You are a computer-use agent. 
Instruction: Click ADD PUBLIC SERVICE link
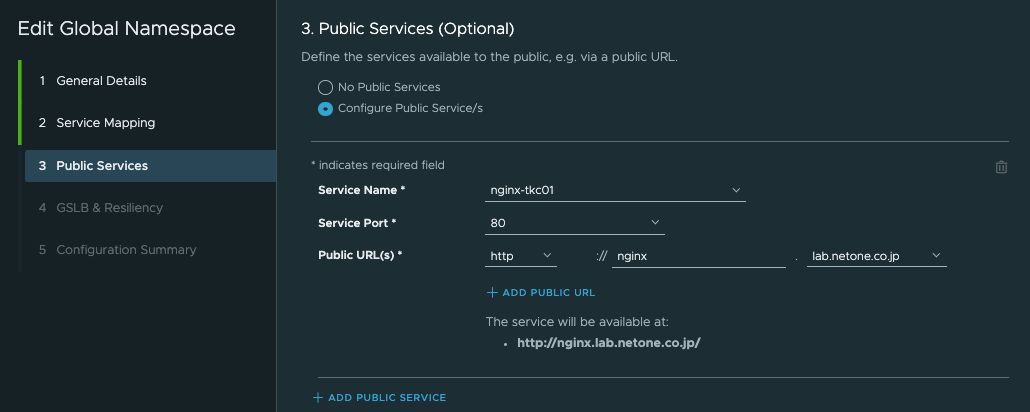[x=387, y=398]
